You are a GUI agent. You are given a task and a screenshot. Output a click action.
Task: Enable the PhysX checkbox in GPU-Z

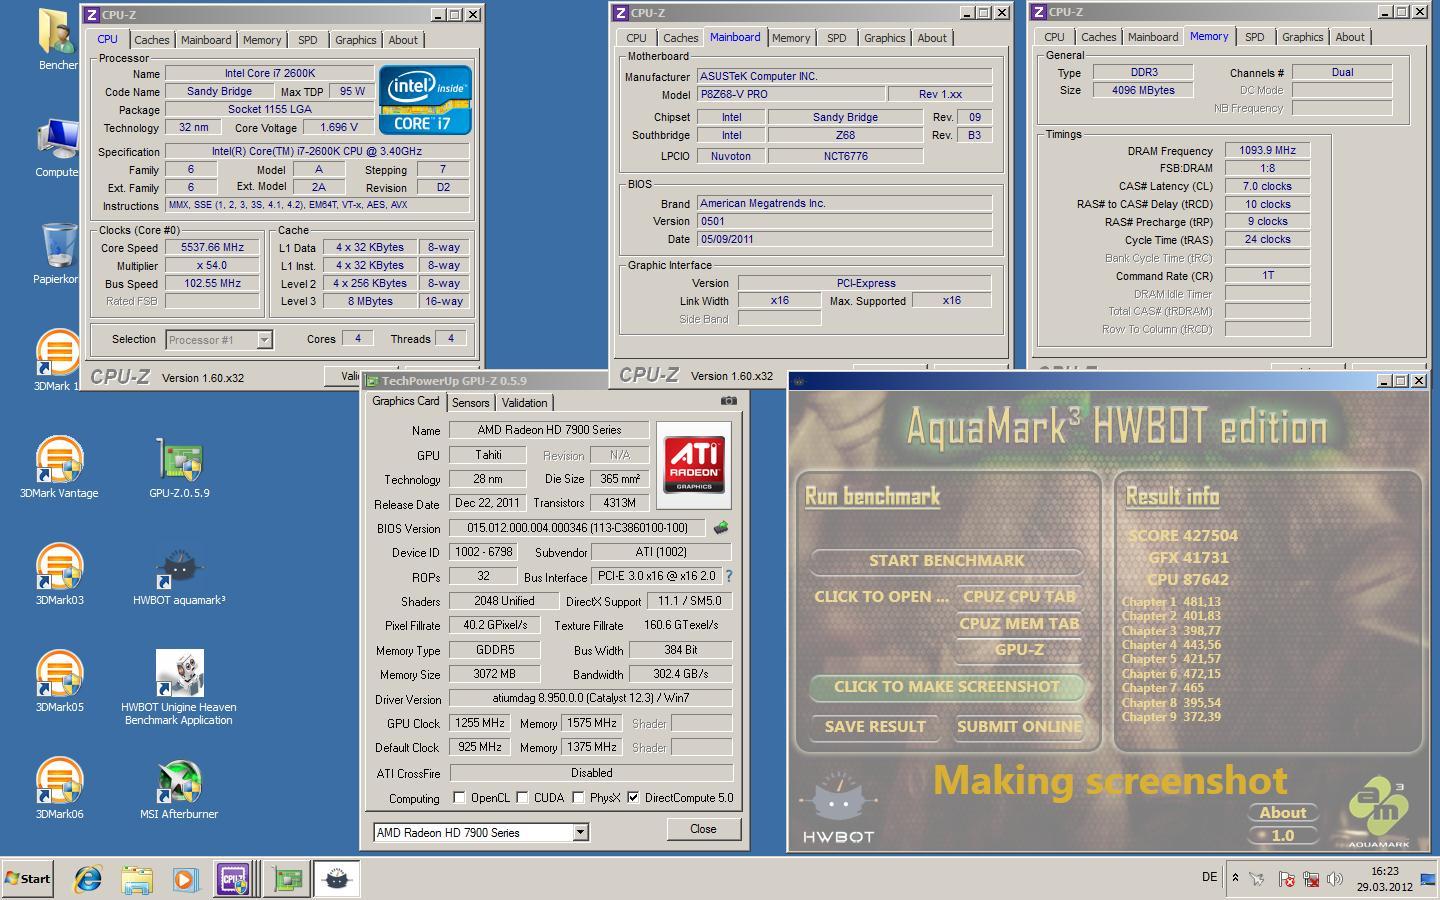578,798
